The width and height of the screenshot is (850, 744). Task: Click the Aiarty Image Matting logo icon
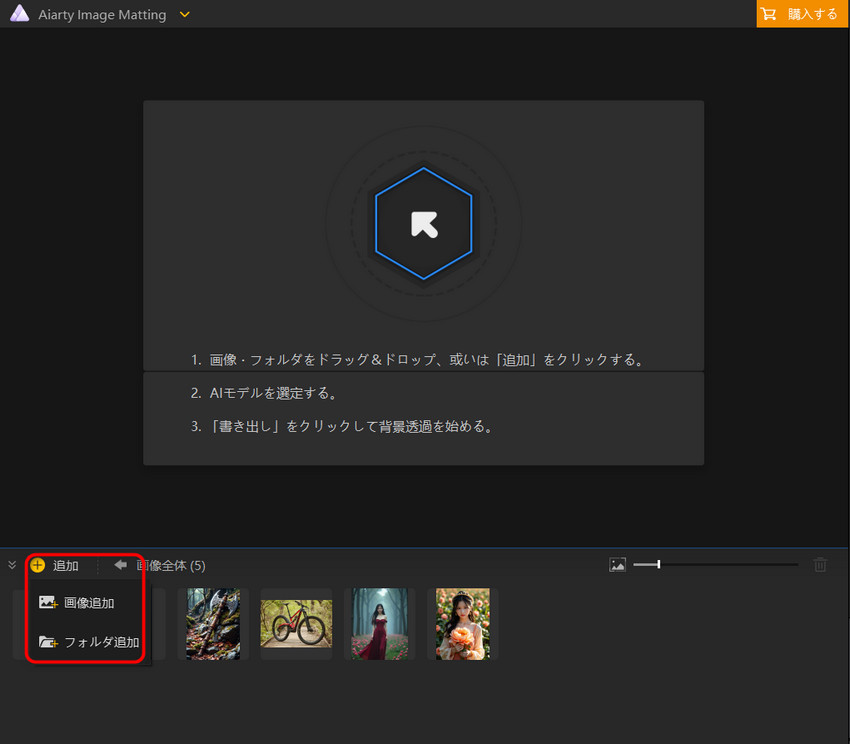click(20, 14)
